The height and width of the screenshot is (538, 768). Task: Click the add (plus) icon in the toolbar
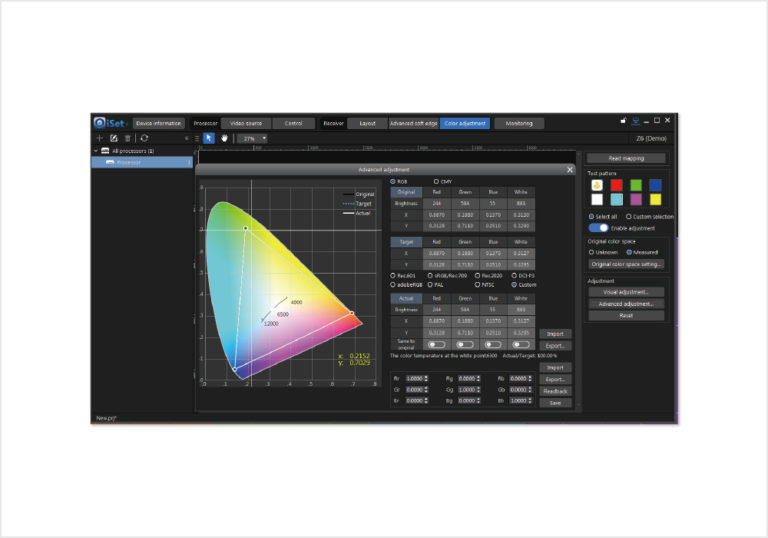(x=99, y=138)
